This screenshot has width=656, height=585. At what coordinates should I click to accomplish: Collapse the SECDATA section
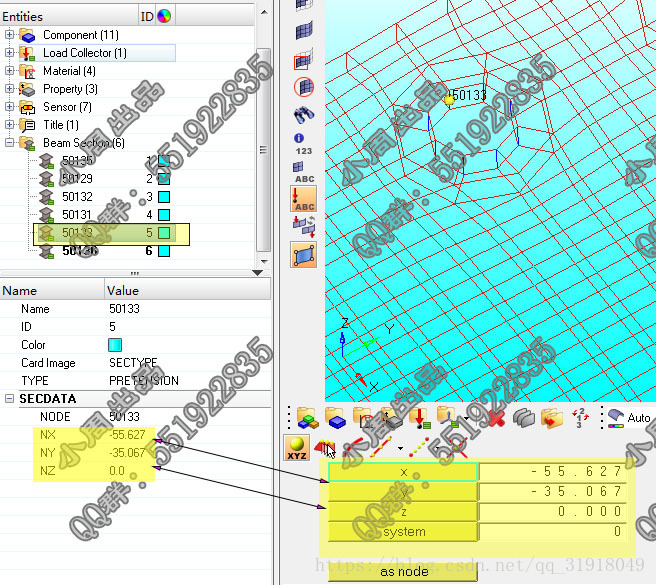point(10,398)
